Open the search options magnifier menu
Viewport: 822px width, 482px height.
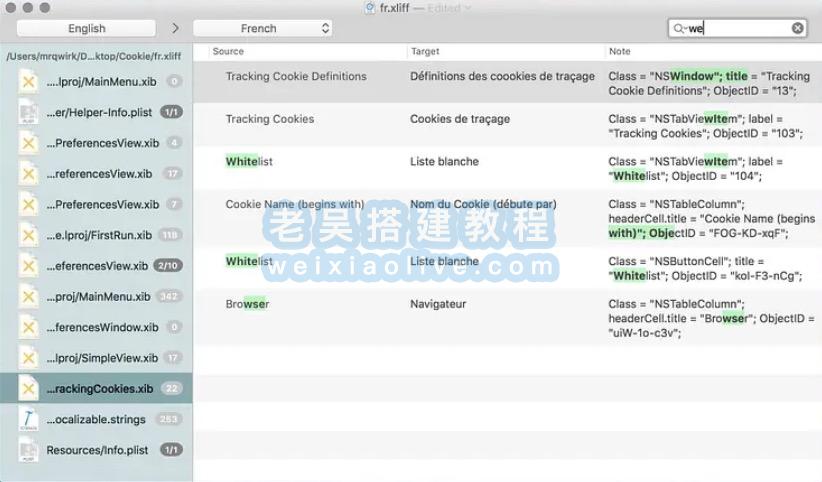[x=679, y=28]
